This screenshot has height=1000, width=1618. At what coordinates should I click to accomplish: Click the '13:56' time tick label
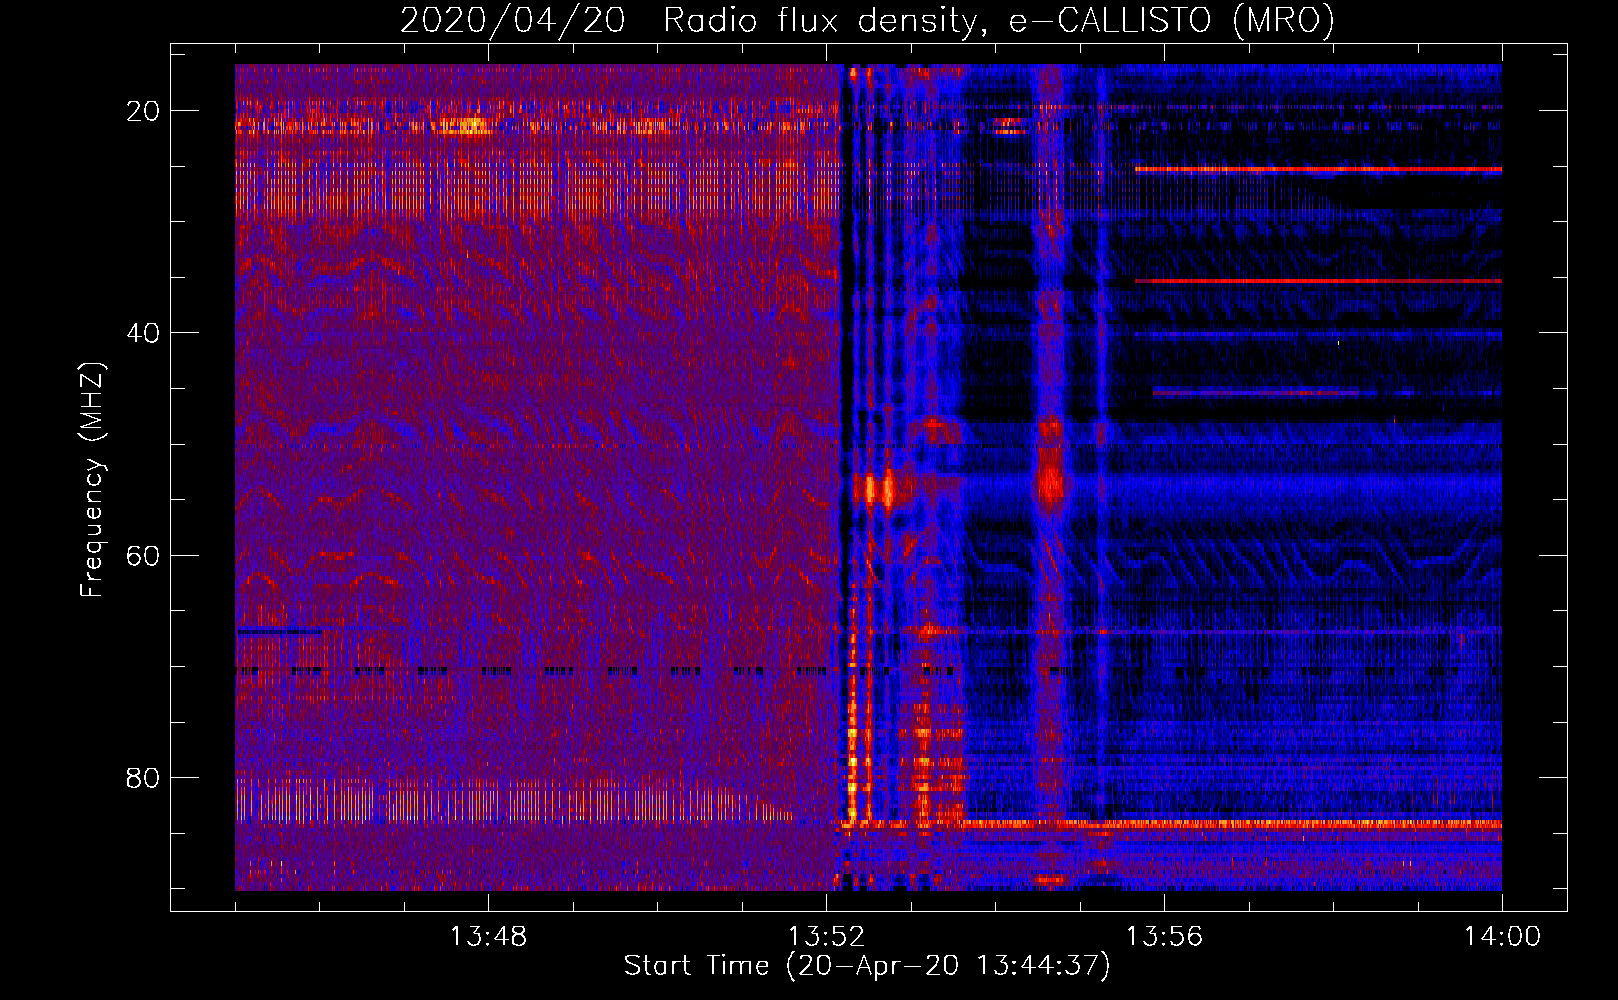point(1164,937)
